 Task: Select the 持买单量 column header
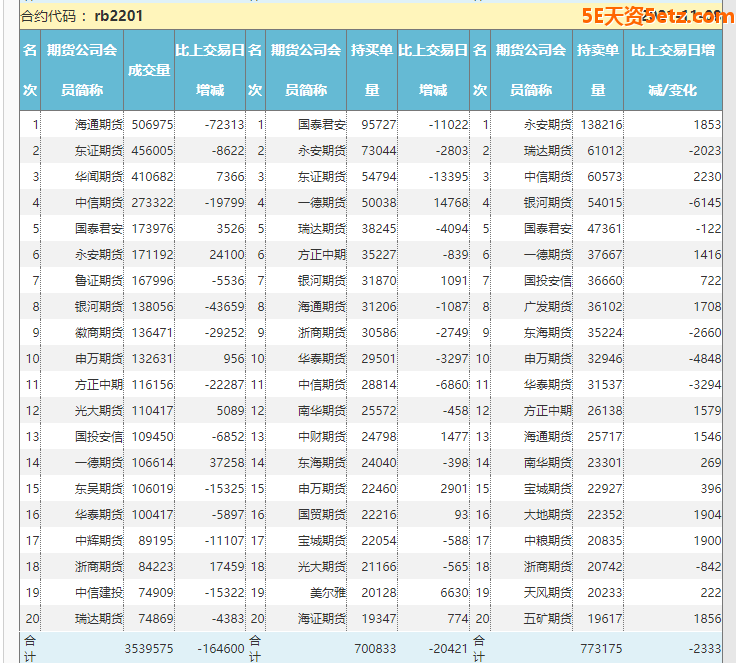[372, 70]
